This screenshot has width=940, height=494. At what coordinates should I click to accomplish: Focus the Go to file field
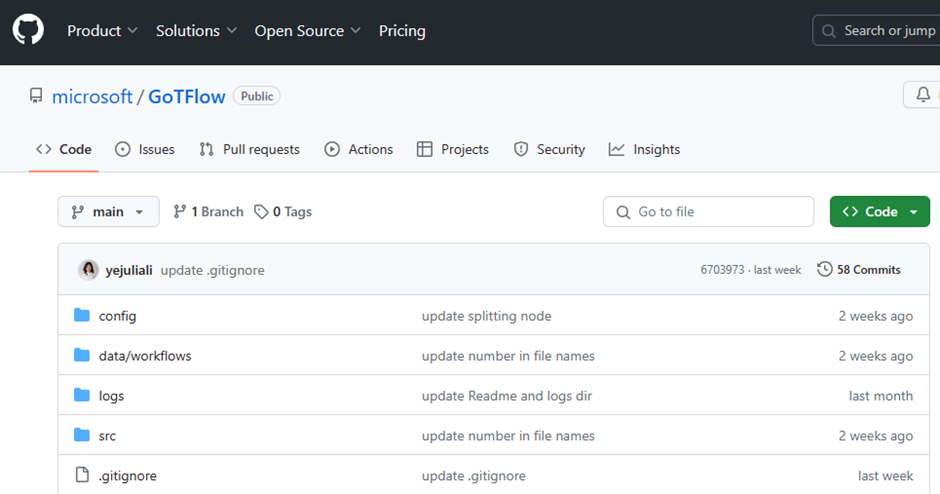(708, 212)
